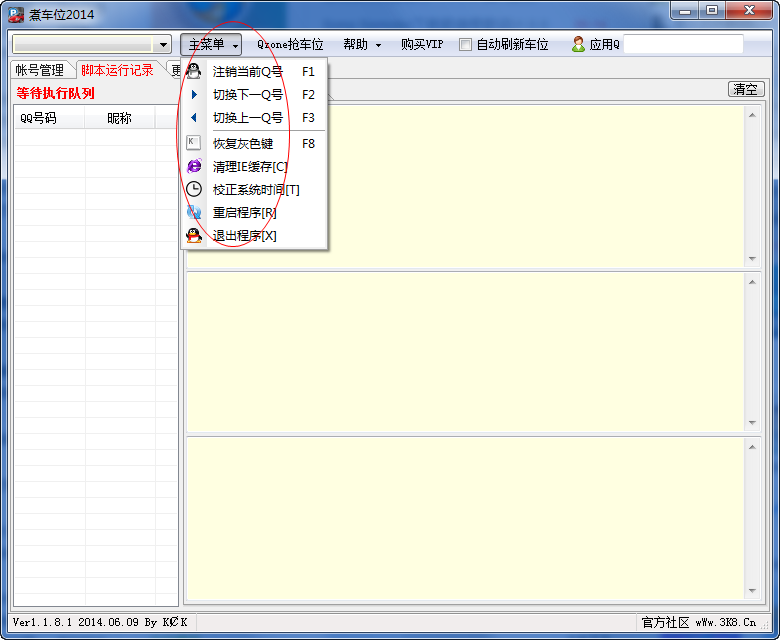Click bottom log pane scroll up arrow
Viewport: 780px width, 640px height.
pyautogui.click(x=752, y=447)
